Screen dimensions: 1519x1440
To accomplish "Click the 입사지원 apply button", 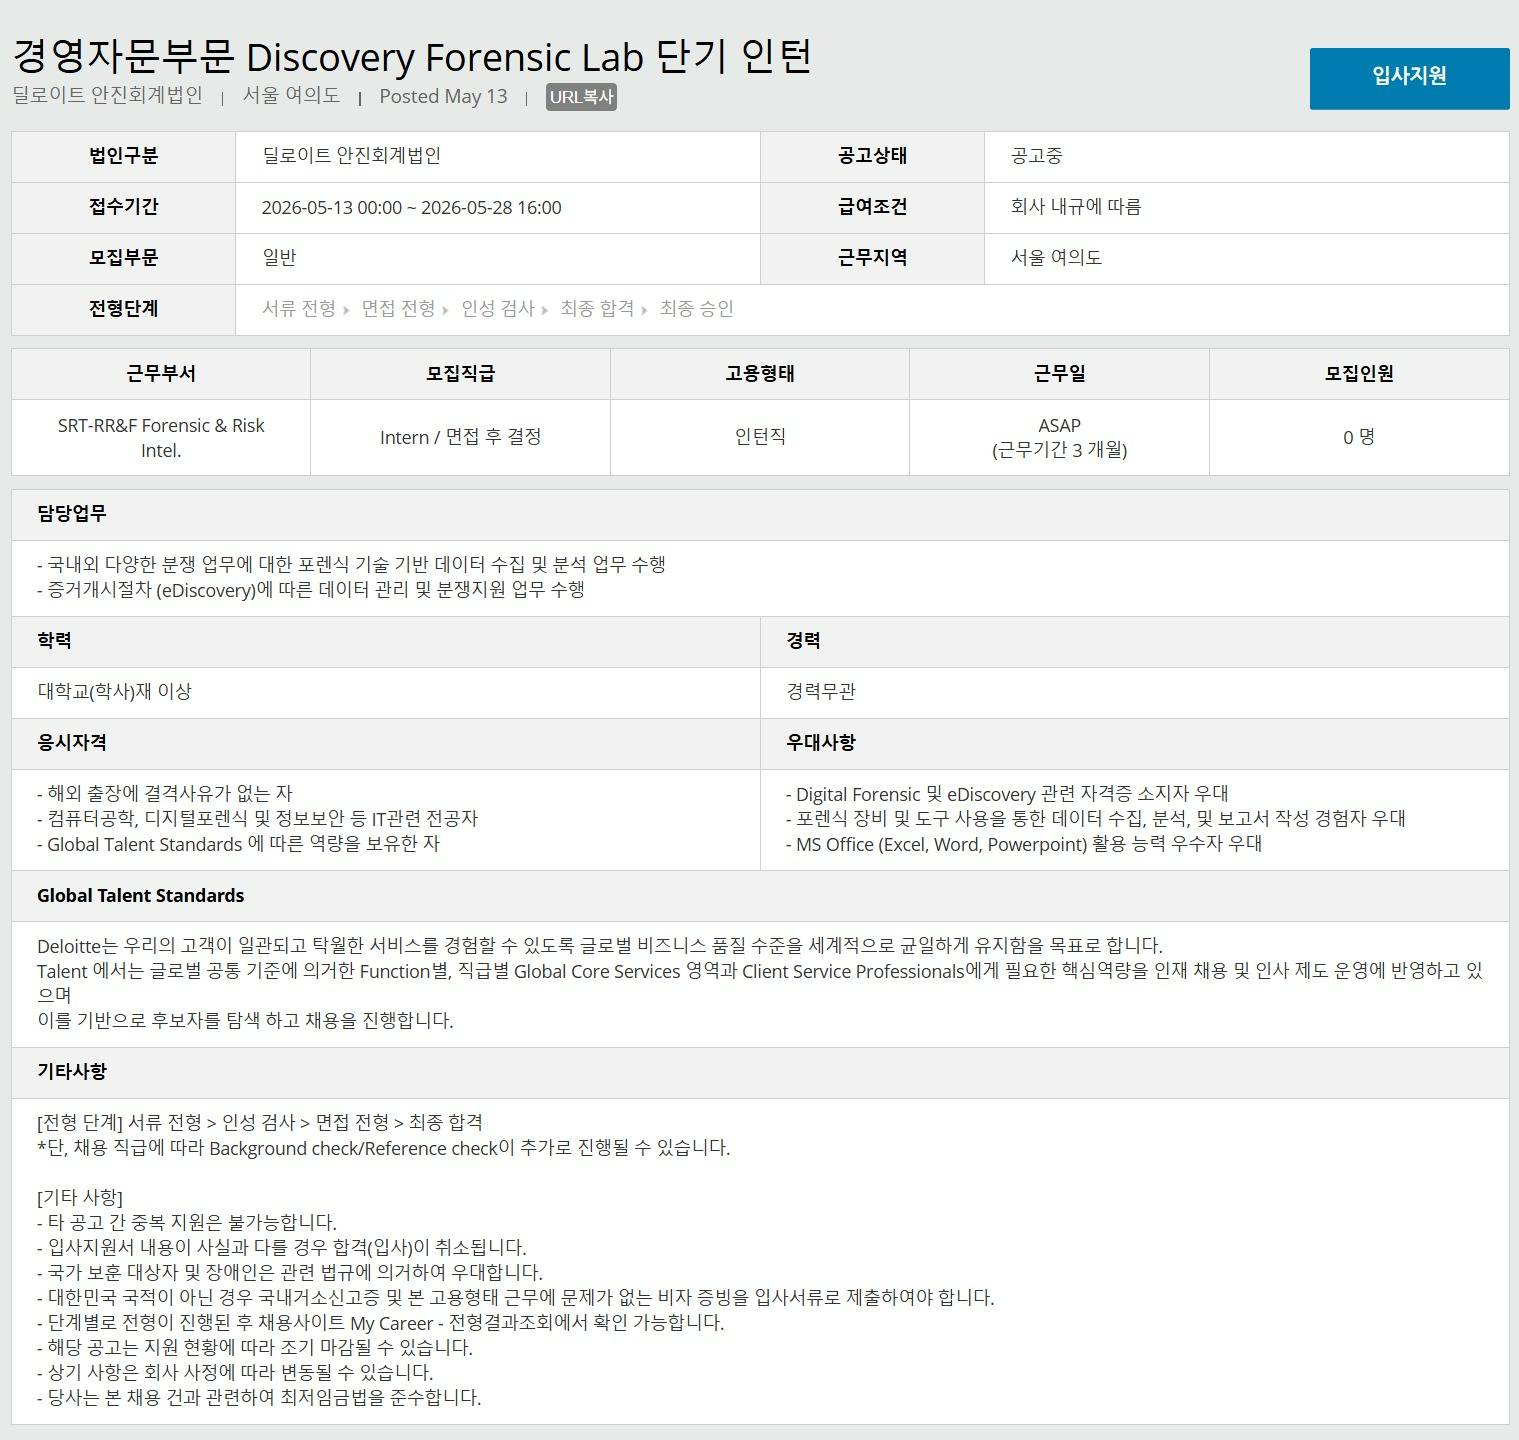I will pos(1409,78).
